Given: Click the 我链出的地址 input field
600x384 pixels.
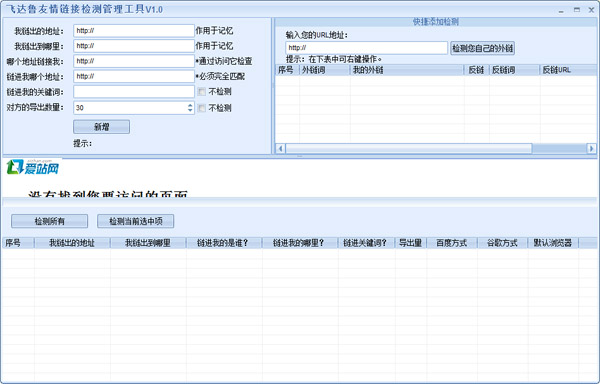Looking at the screenshot, I should [134, 31].
